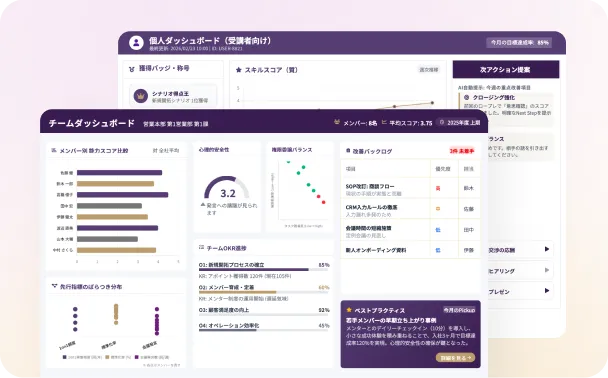Click the 2025年度 上期 period chip
608x378 pixels.
(x=459, y=123)
